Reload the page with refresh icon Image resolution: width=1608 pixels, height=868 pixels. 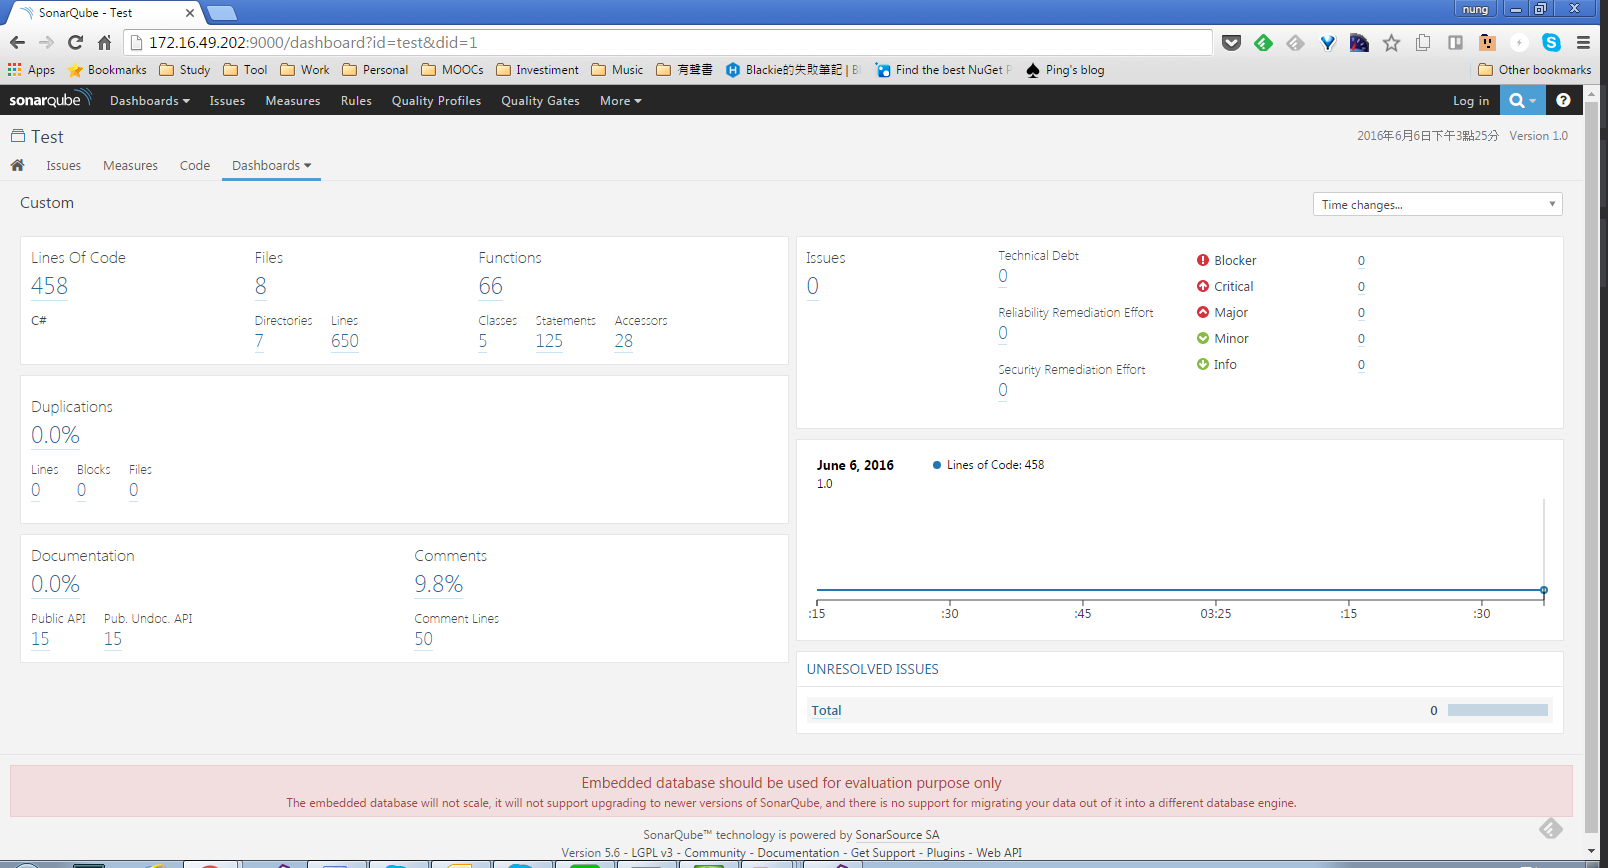pyautogui.click(x=75, y=42)
